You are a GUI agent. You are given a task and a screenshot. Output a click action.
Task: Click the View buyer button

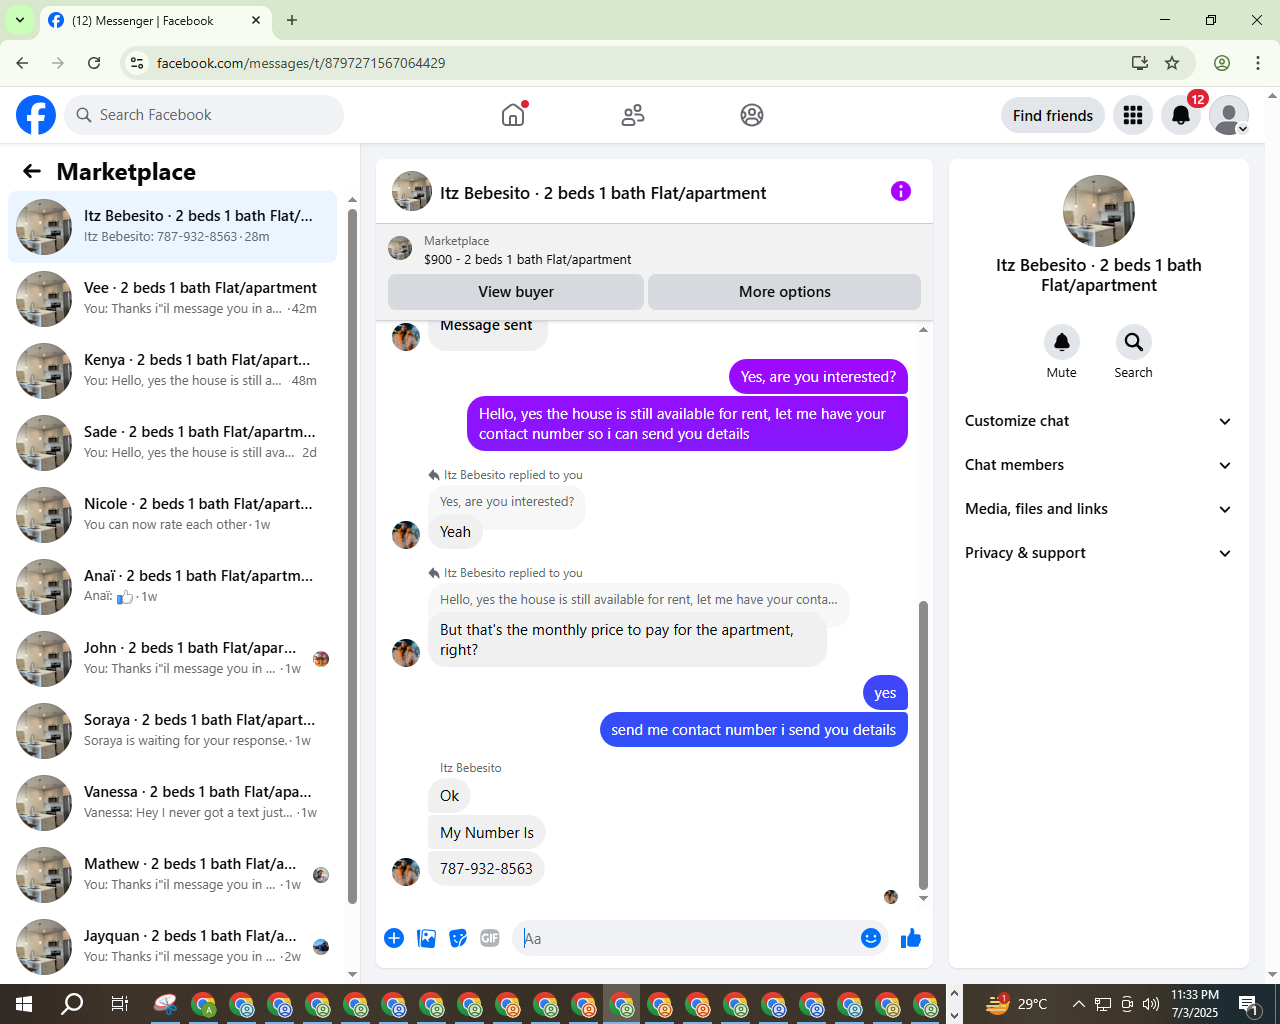click(x=516, y=292)
